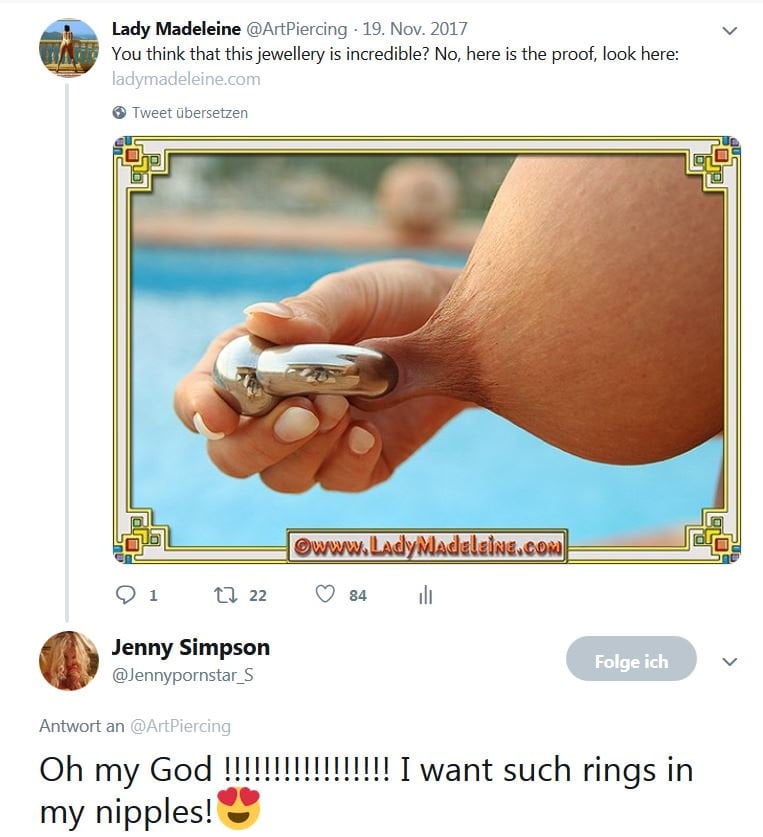Open the 19. Nov. 2017 timestamp
The width and height of the screenshot is (763, 837).
(x=415, y=28)
